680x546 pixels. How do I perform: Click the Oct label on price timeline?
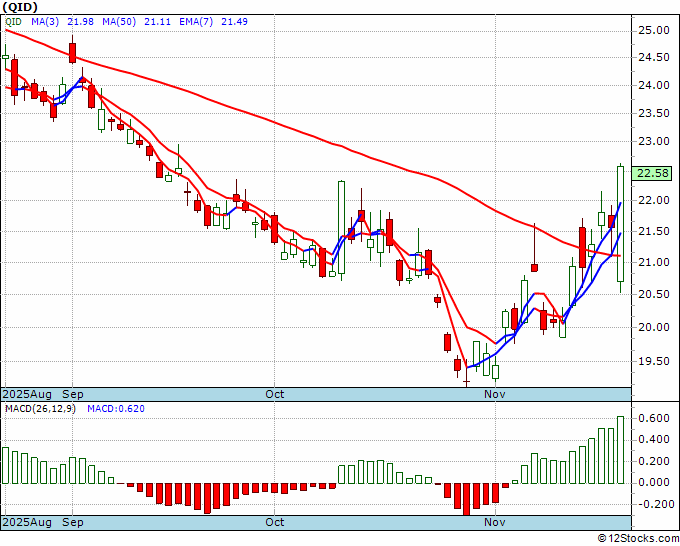[275, 394]
